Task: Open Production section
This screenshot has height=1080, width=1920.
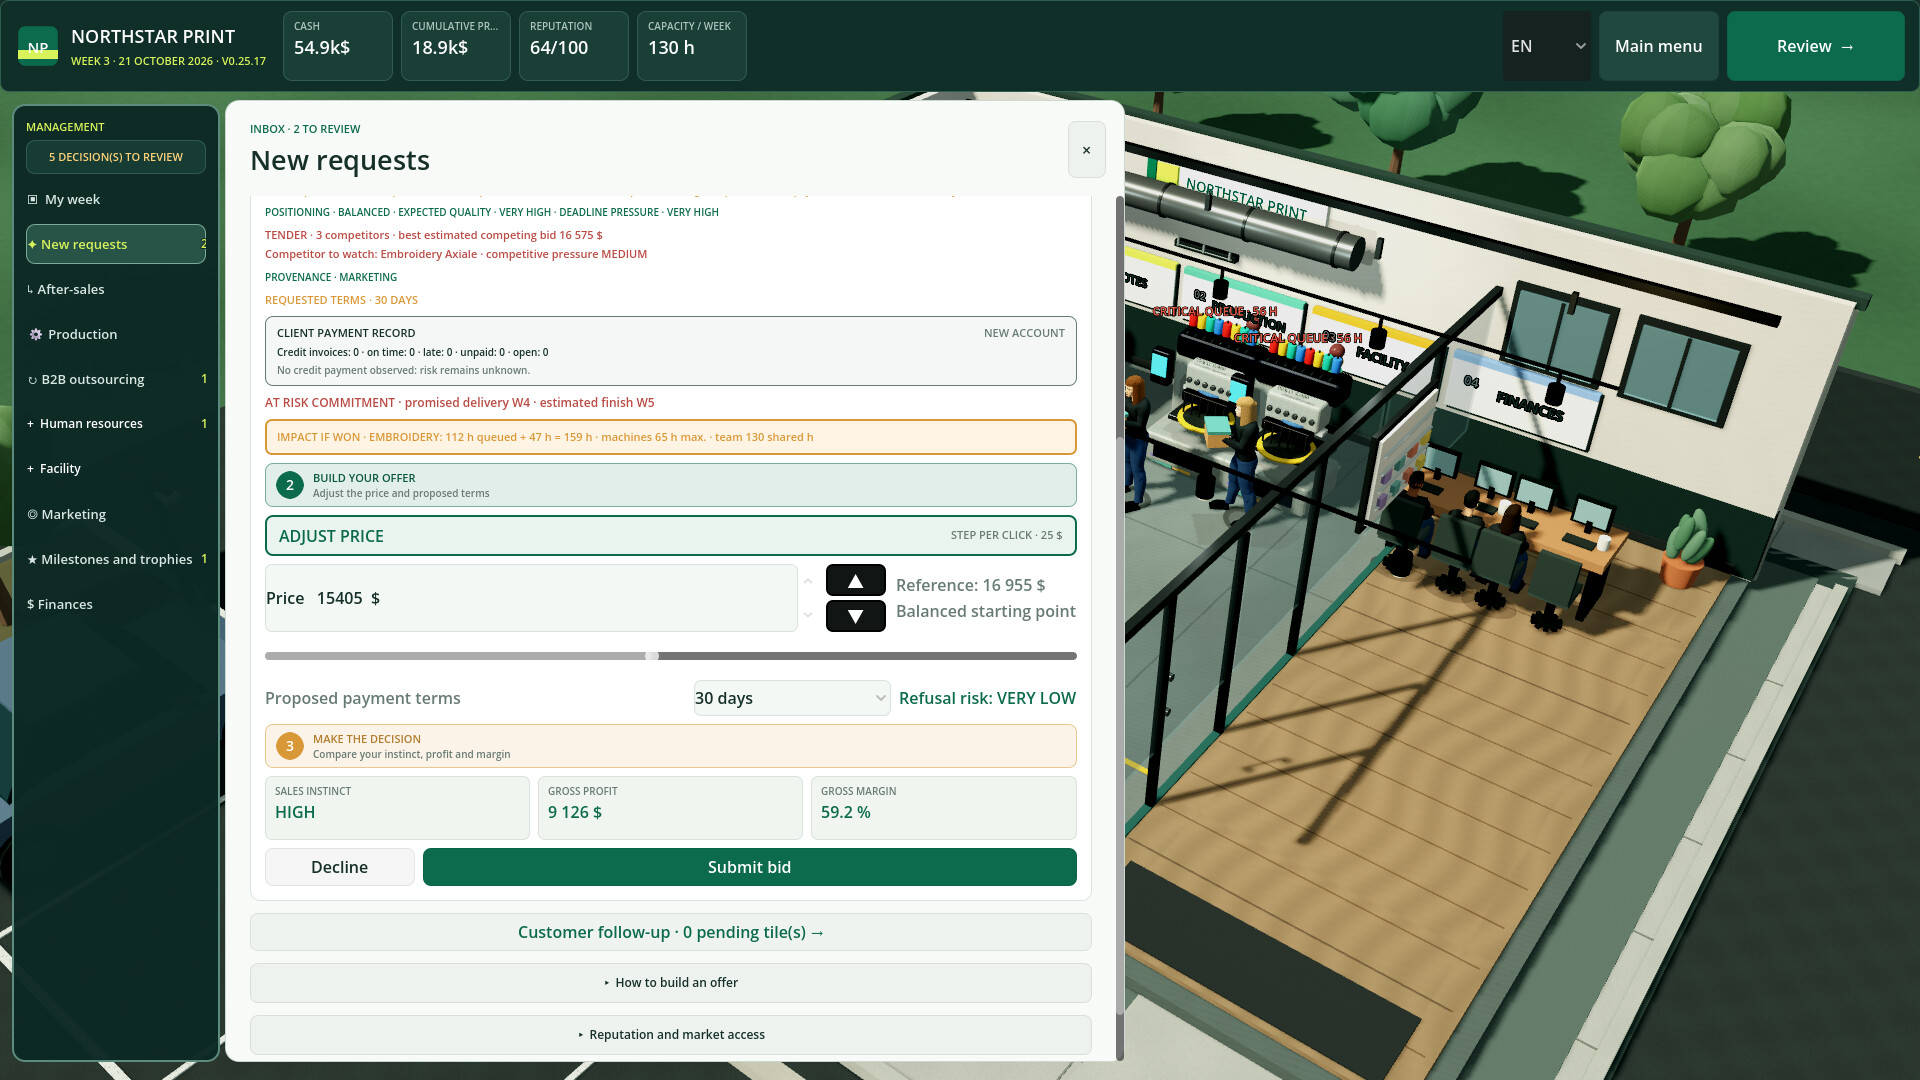Action: click(116, 334)
